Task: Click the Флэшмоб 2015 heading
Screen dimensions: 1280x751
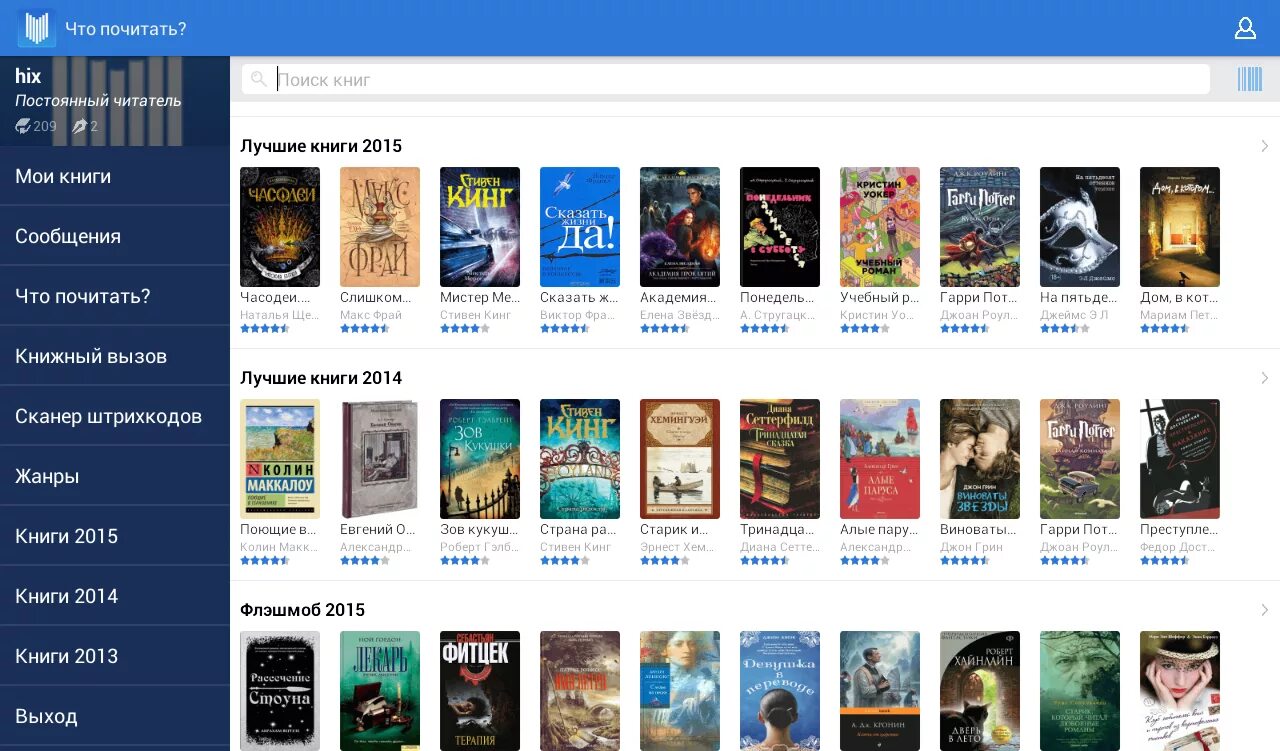Action: 302,610
